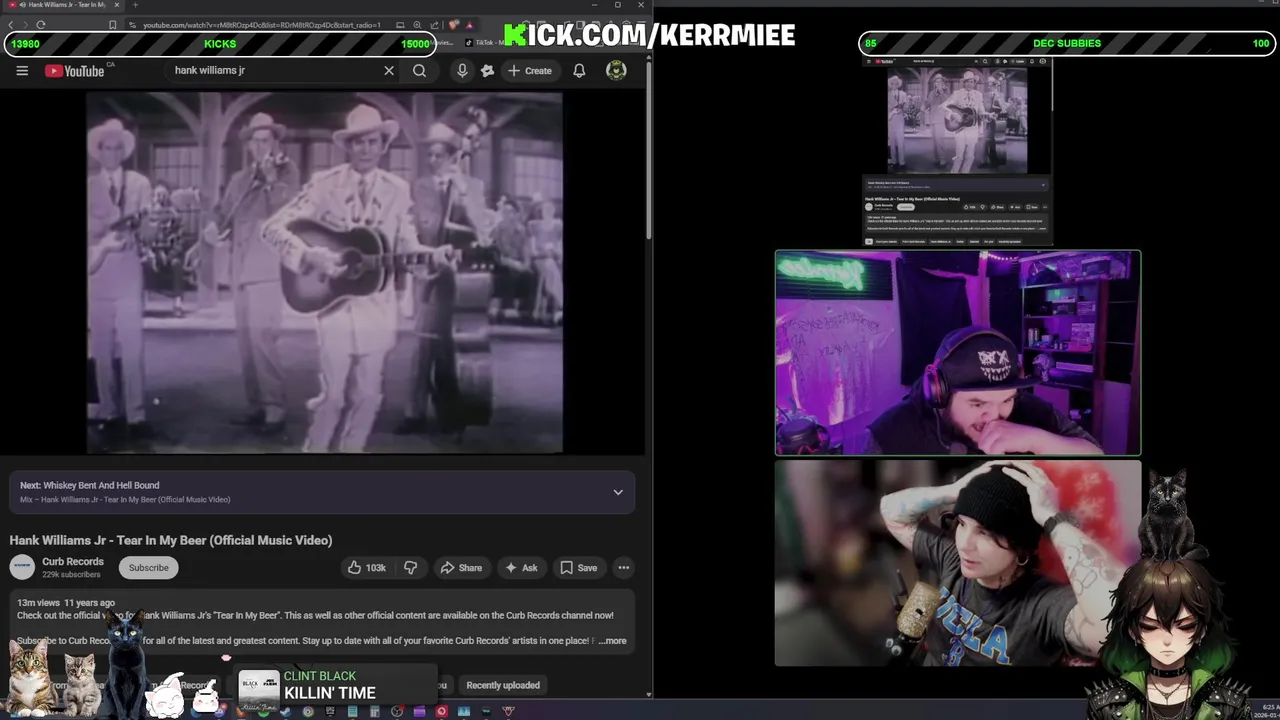Expand the description with ...more
This screenshot has width=1280, height=720.
613,641
